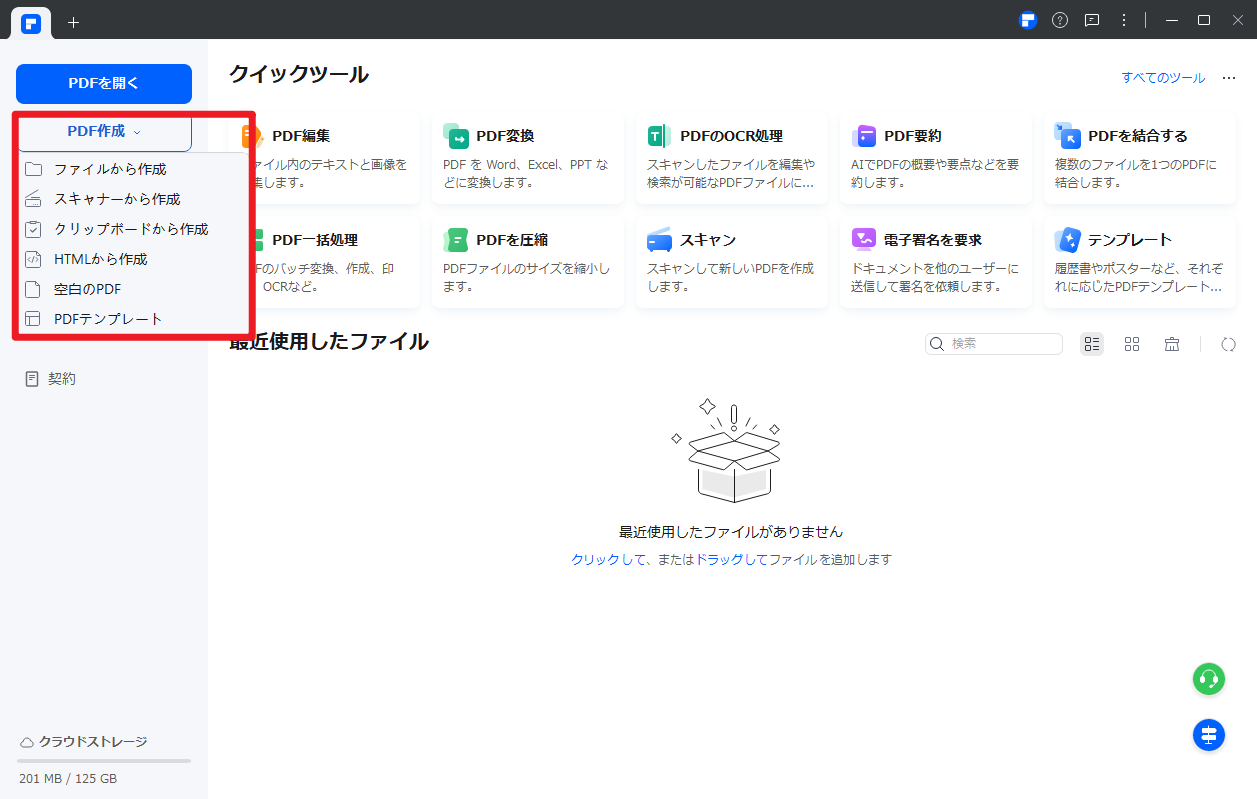Screen dimensions: 1257x799
Task: Click the clear recent files icon
Action: tap(1172, 344)
